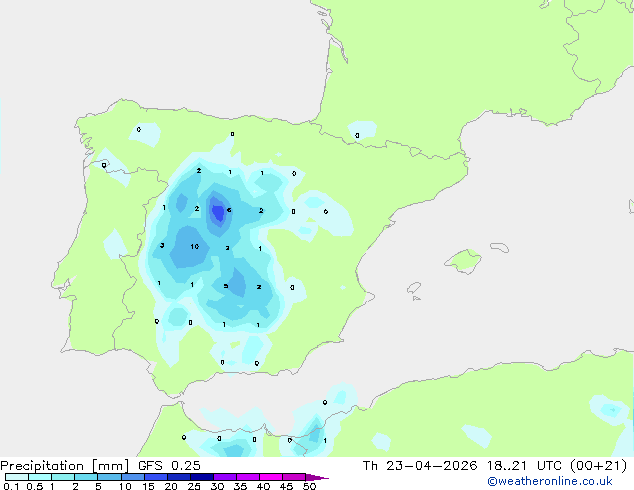The width and height of the screenshot is (634, 490).
Task: Select the 5–10 mm legend color swatch
Action: pyautogui.click(x=109, y=477)
